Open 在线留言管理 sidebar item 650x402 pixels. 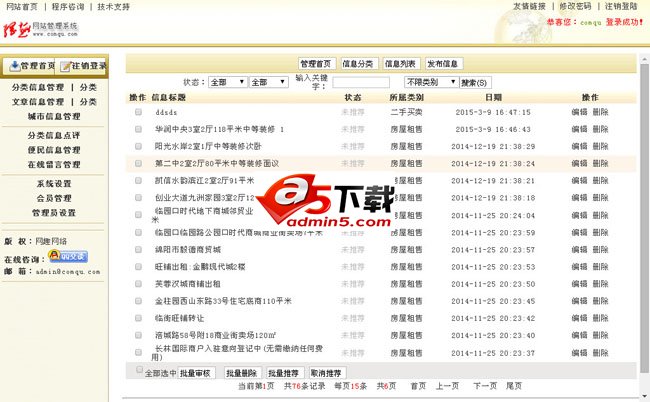(54, 165)
